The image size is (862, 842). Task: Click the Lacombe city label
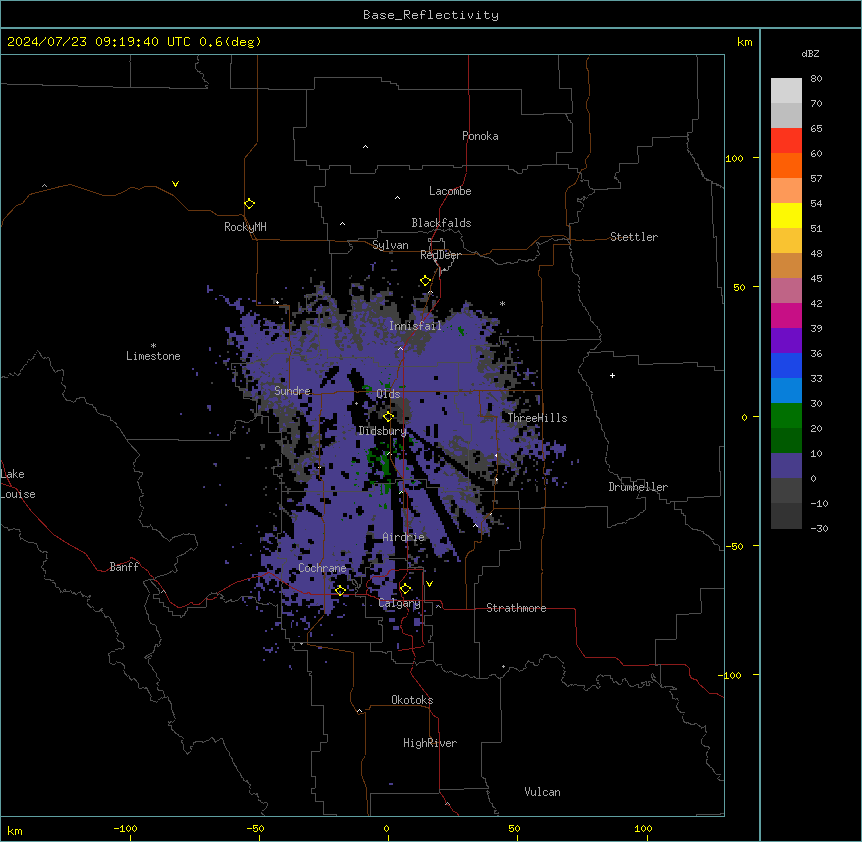click(450, 191)
